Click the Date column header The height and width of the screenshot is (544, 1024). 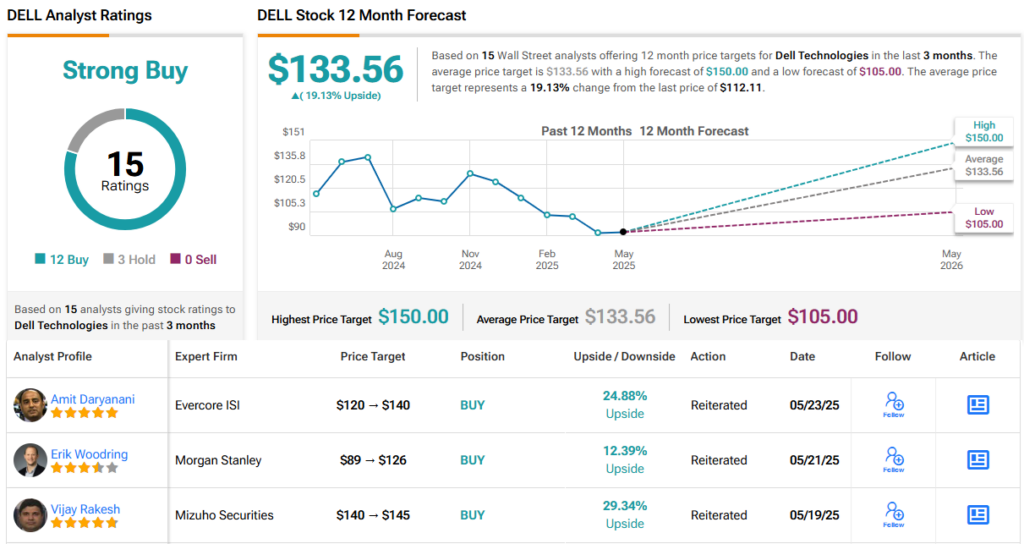tap(802, 357)
